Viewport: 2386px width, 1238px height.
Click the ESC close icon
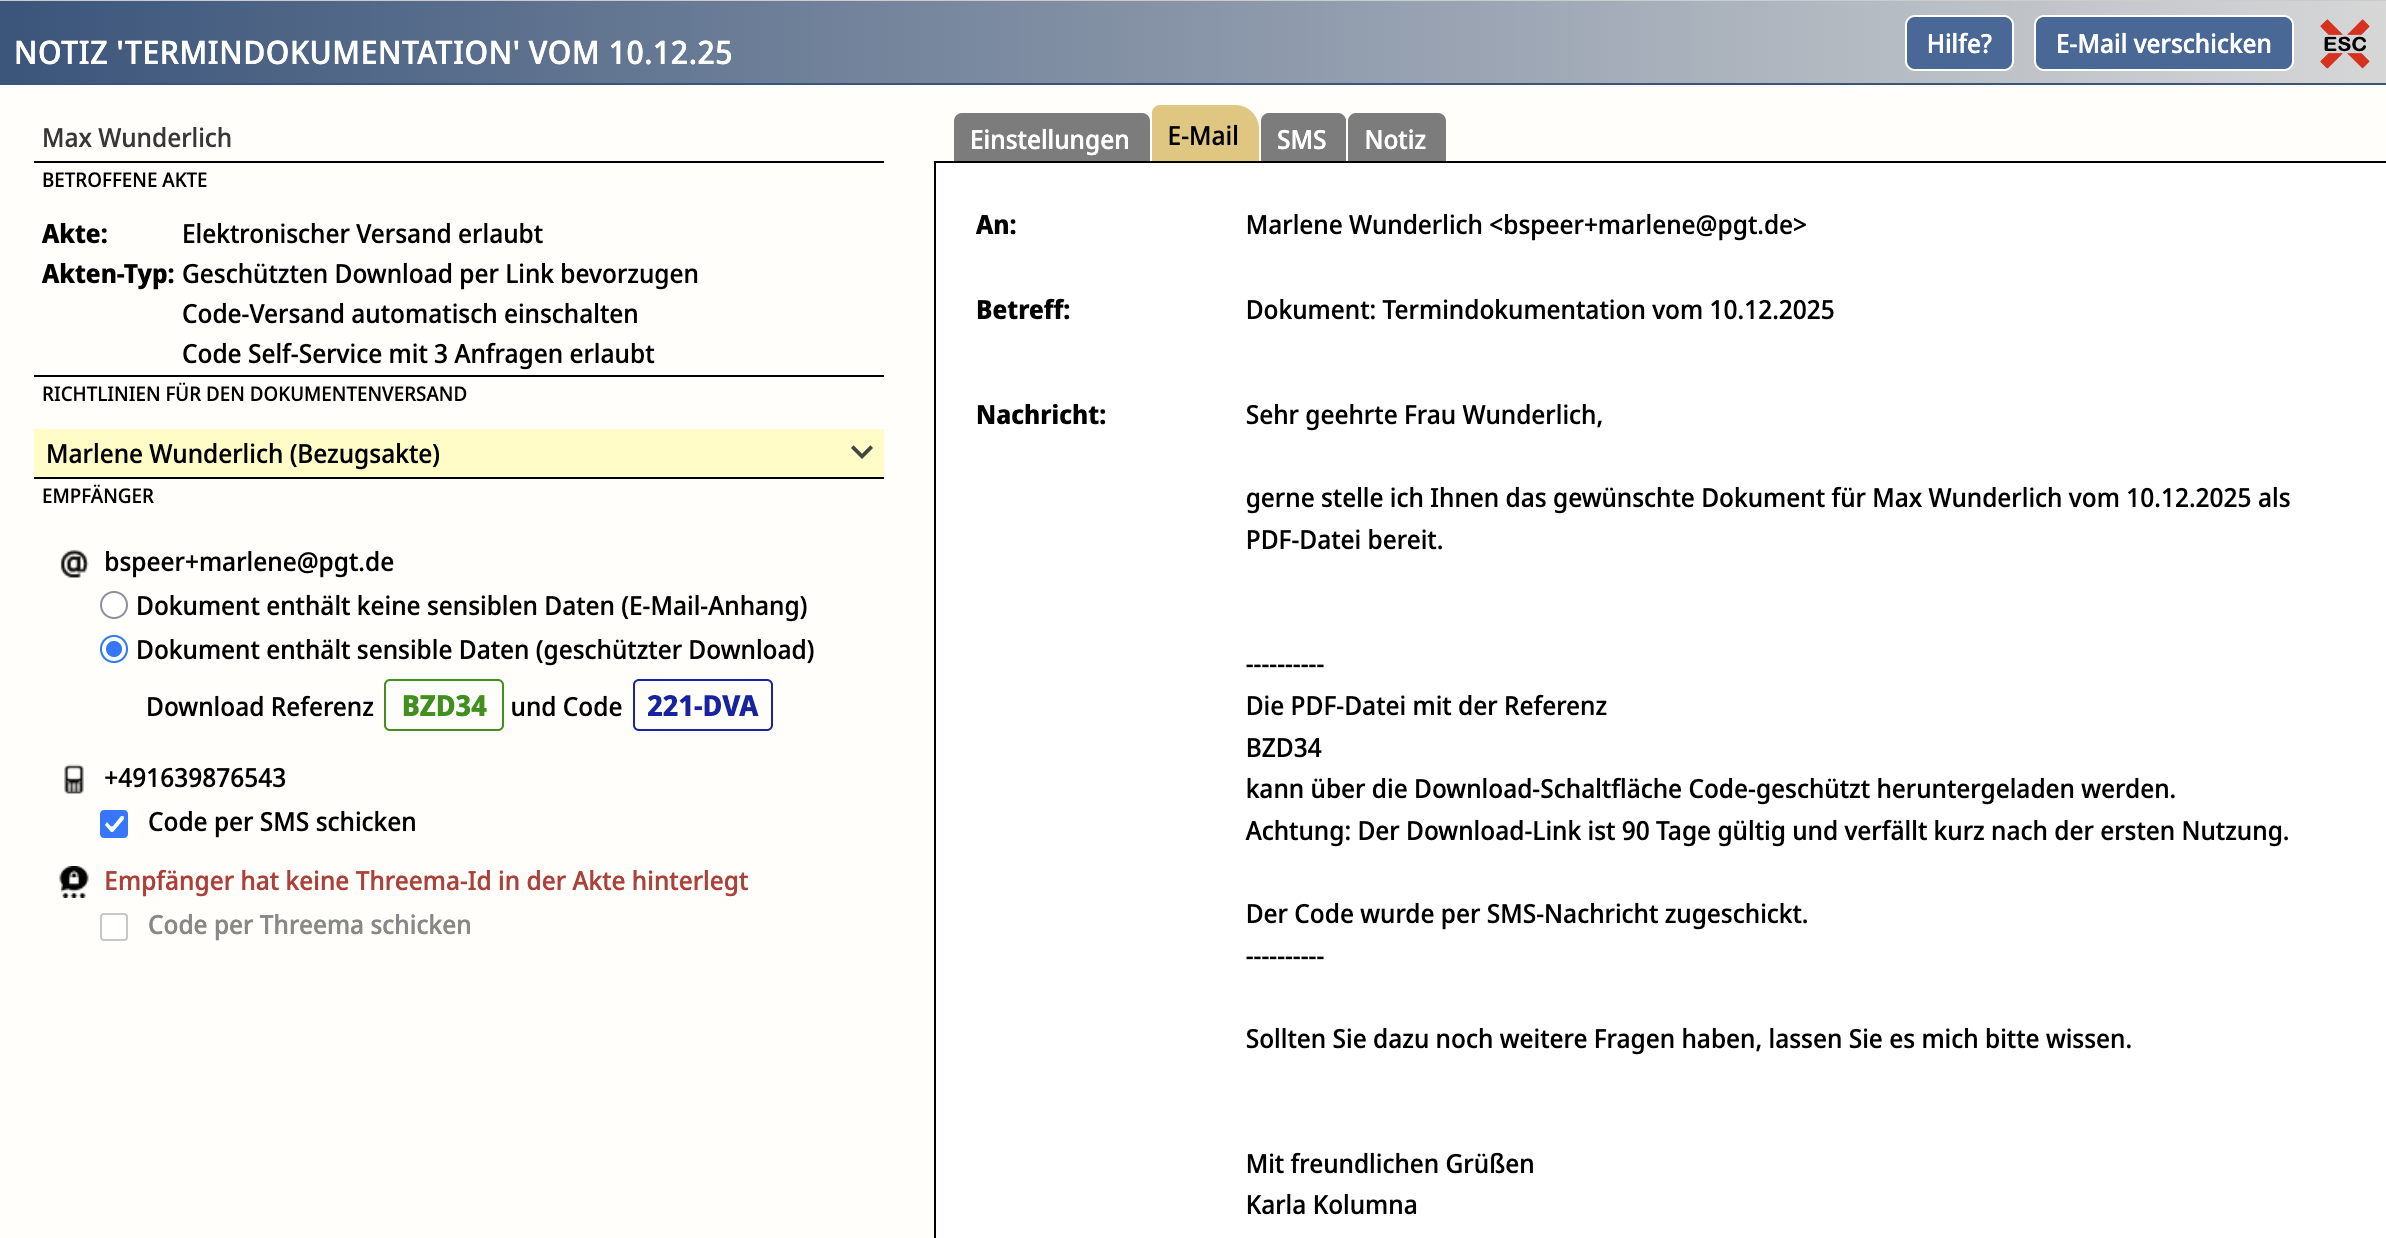[2344, 44]
